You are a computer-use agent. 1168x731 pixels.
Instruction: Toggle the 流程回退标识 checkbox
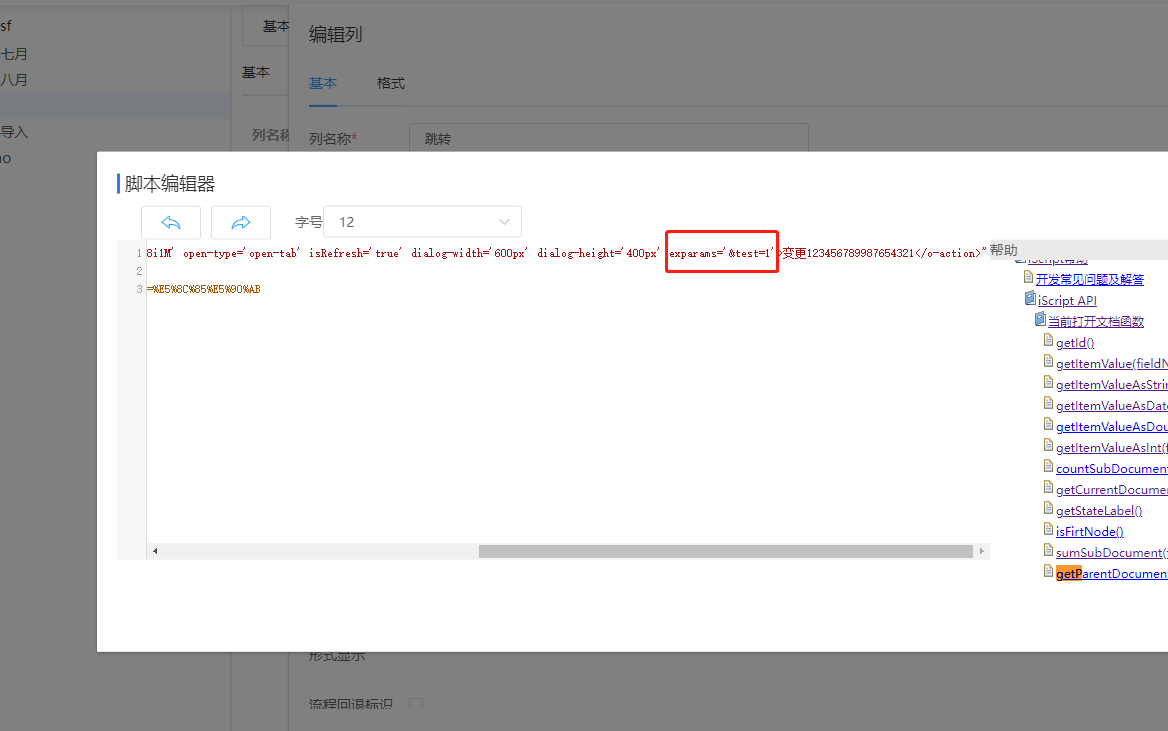416,704
